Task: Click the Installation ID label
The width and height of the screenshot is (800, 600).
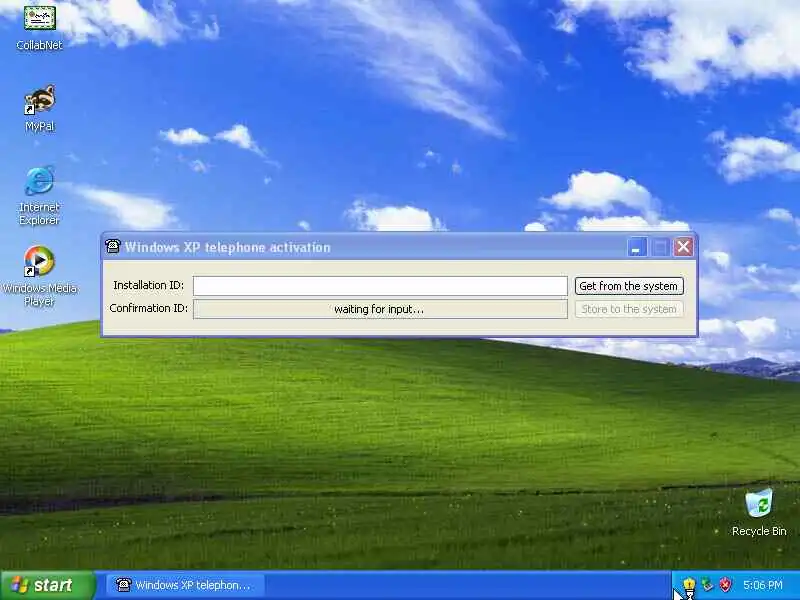Action: click(x=148, y=285)
